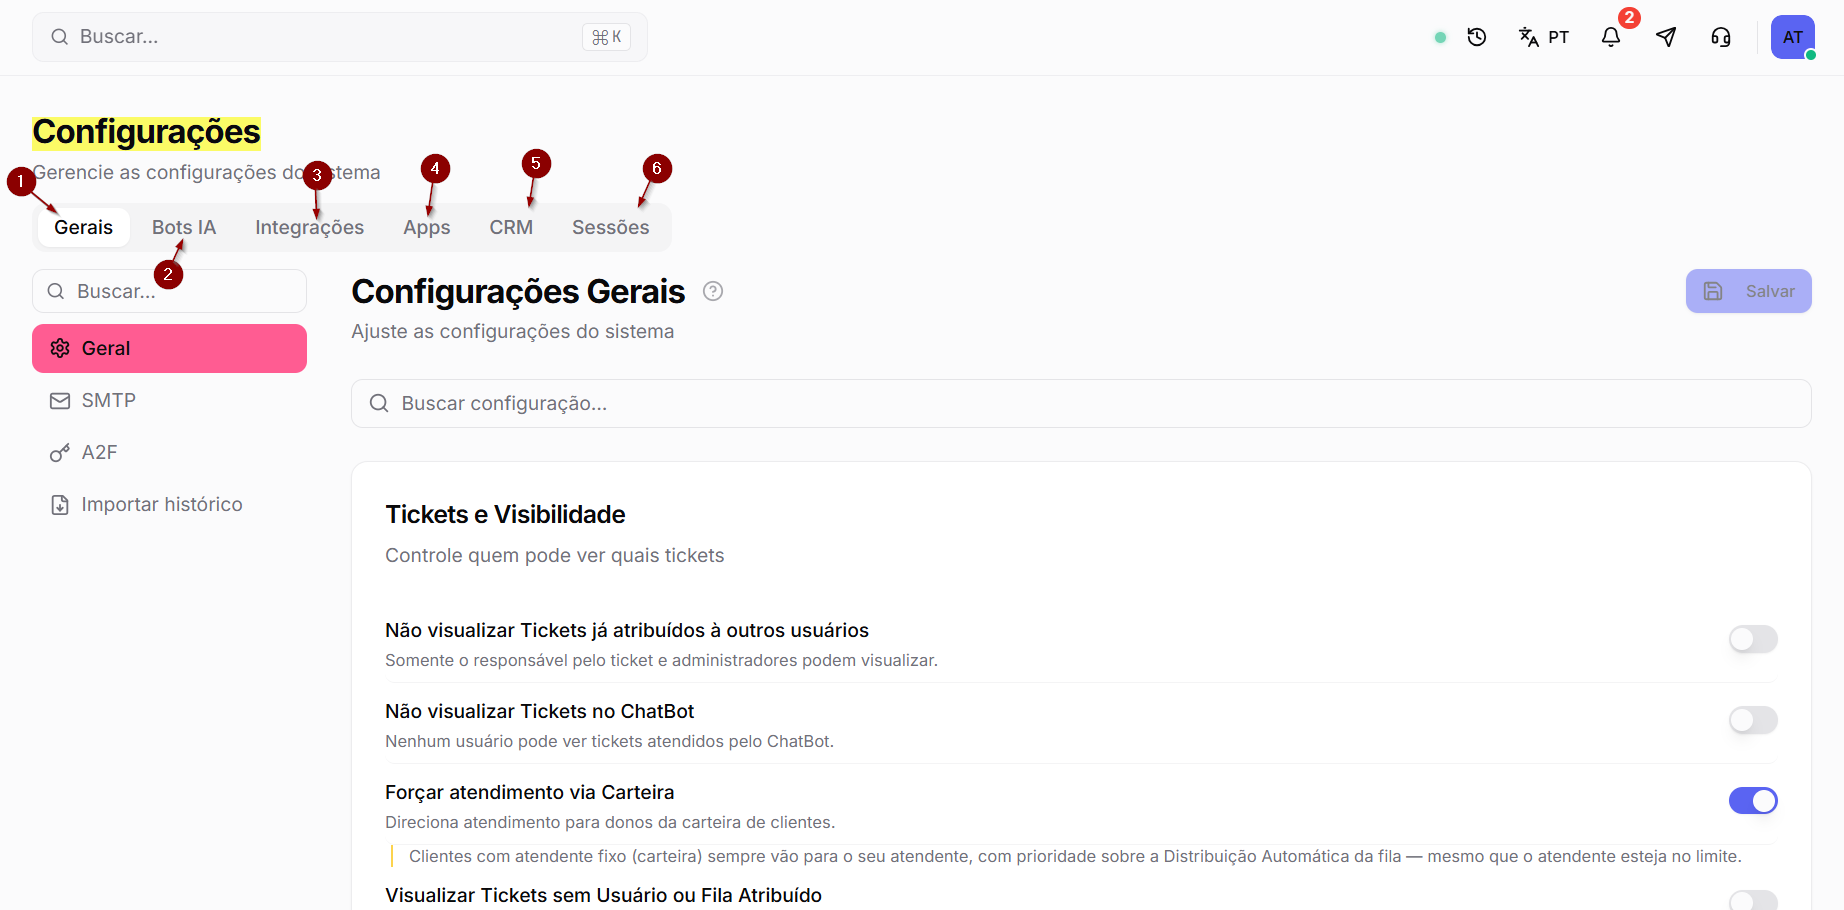Click the top global Buscar search box
Viewport: 1844px width, 910px height.
pos(340,37)
